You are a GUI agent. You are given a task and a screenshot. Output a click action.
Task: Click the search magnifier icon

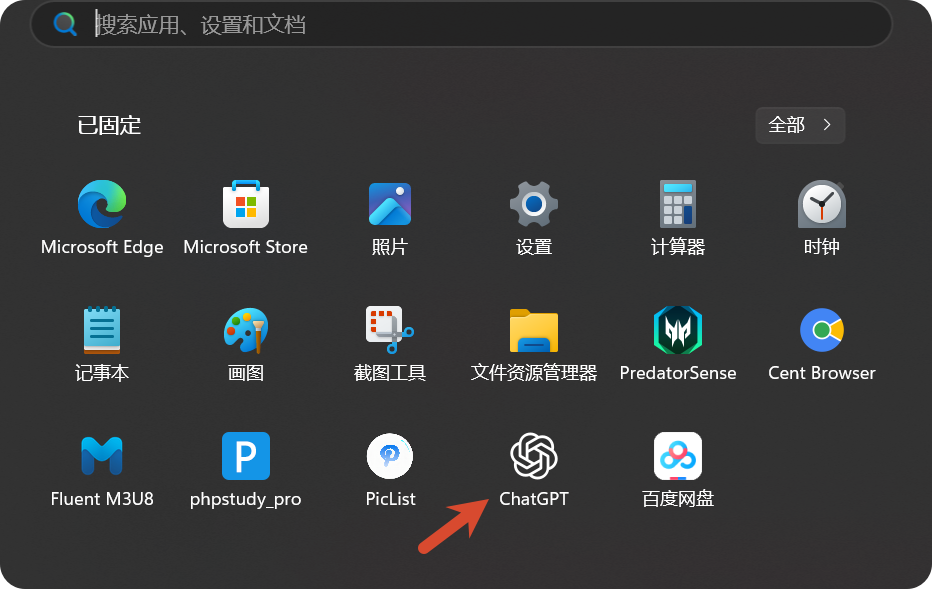point(65,24)
